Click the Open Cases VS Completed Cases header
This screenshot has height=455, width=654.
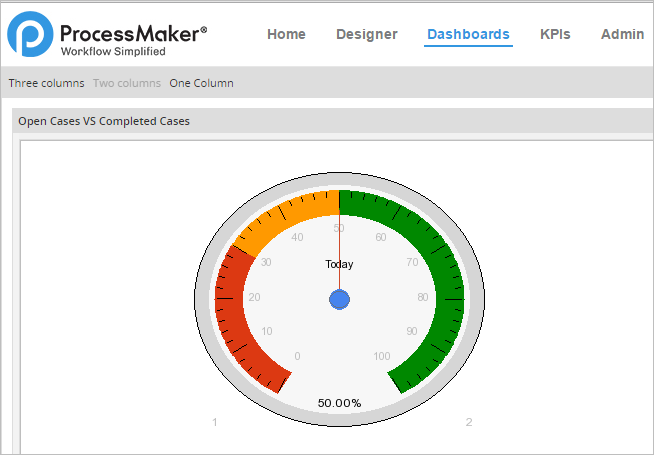tap(104, 122)
